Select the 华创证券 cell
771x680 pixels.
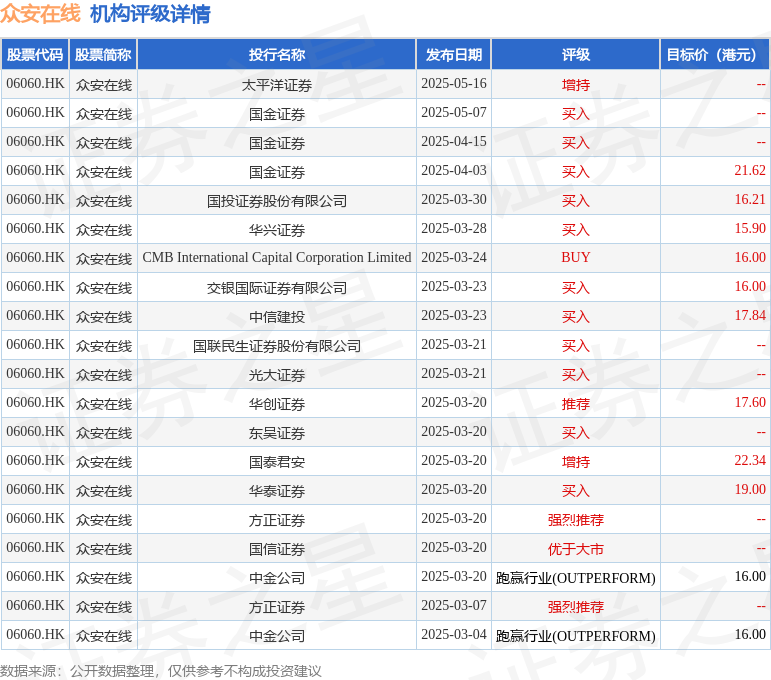[x=277, y=404]
